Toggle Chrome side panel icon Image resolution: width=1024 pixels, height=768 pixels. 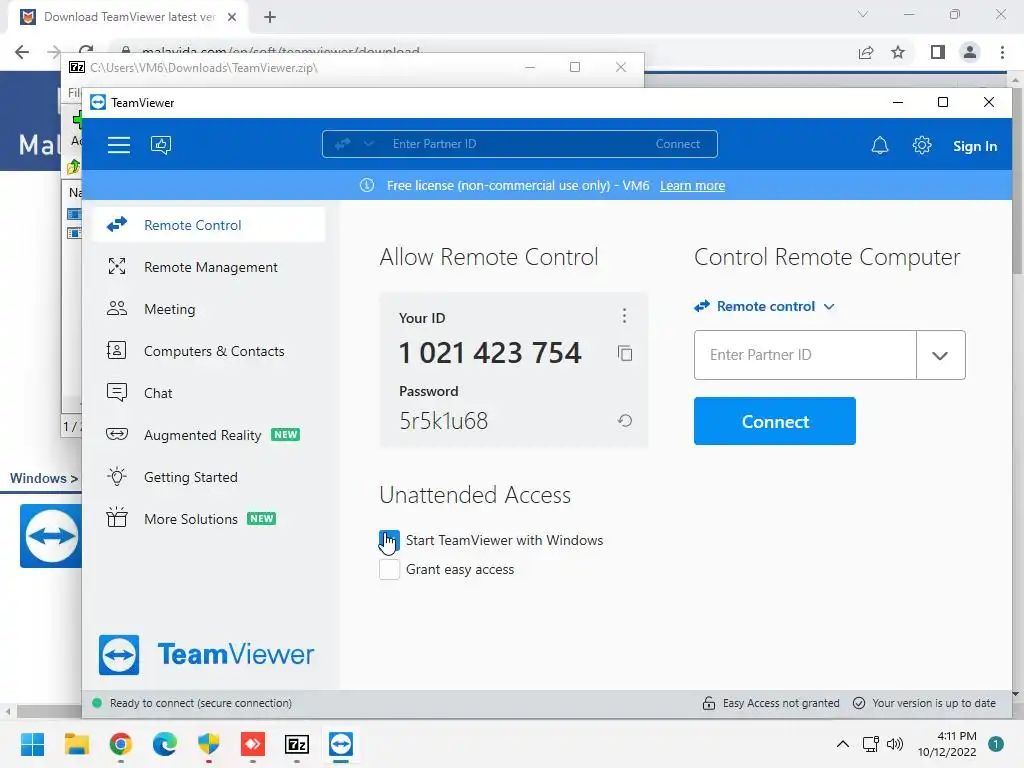[938, 52]
